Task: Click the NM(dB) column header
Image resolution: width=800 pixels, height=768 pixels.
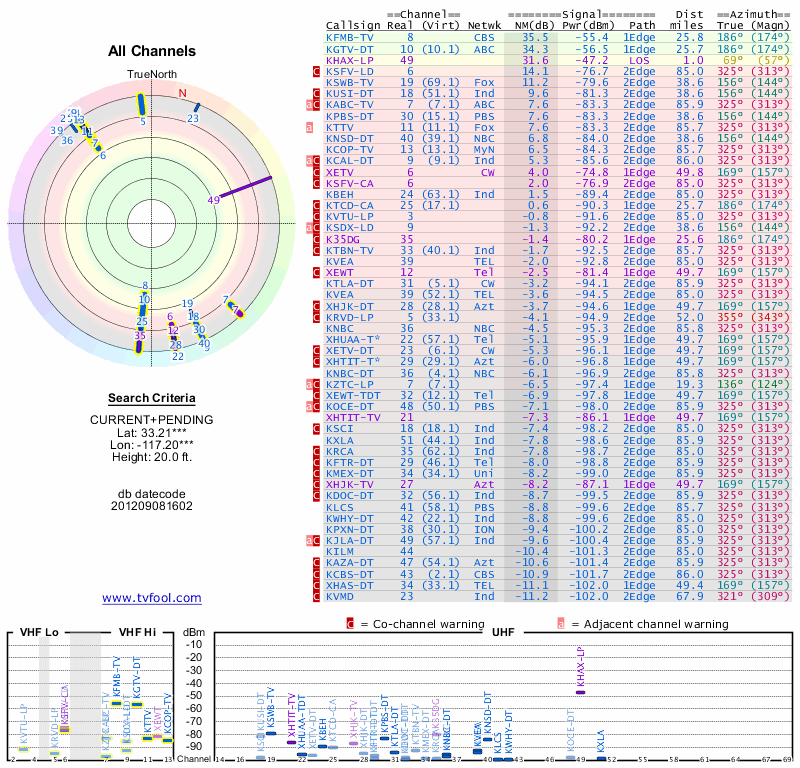Action: [528, 27]
